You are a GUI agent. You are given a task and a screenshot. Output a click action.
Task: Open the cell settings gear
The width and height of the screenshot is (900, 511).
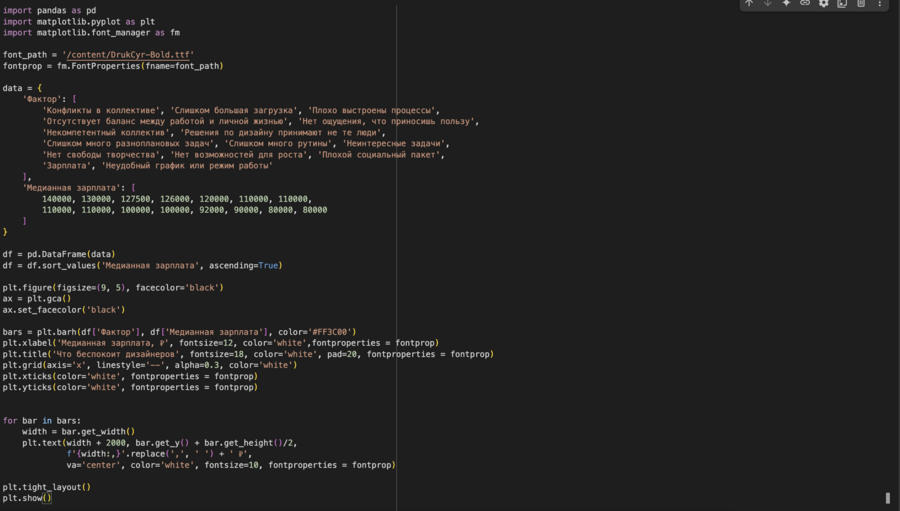click(824, 4)
